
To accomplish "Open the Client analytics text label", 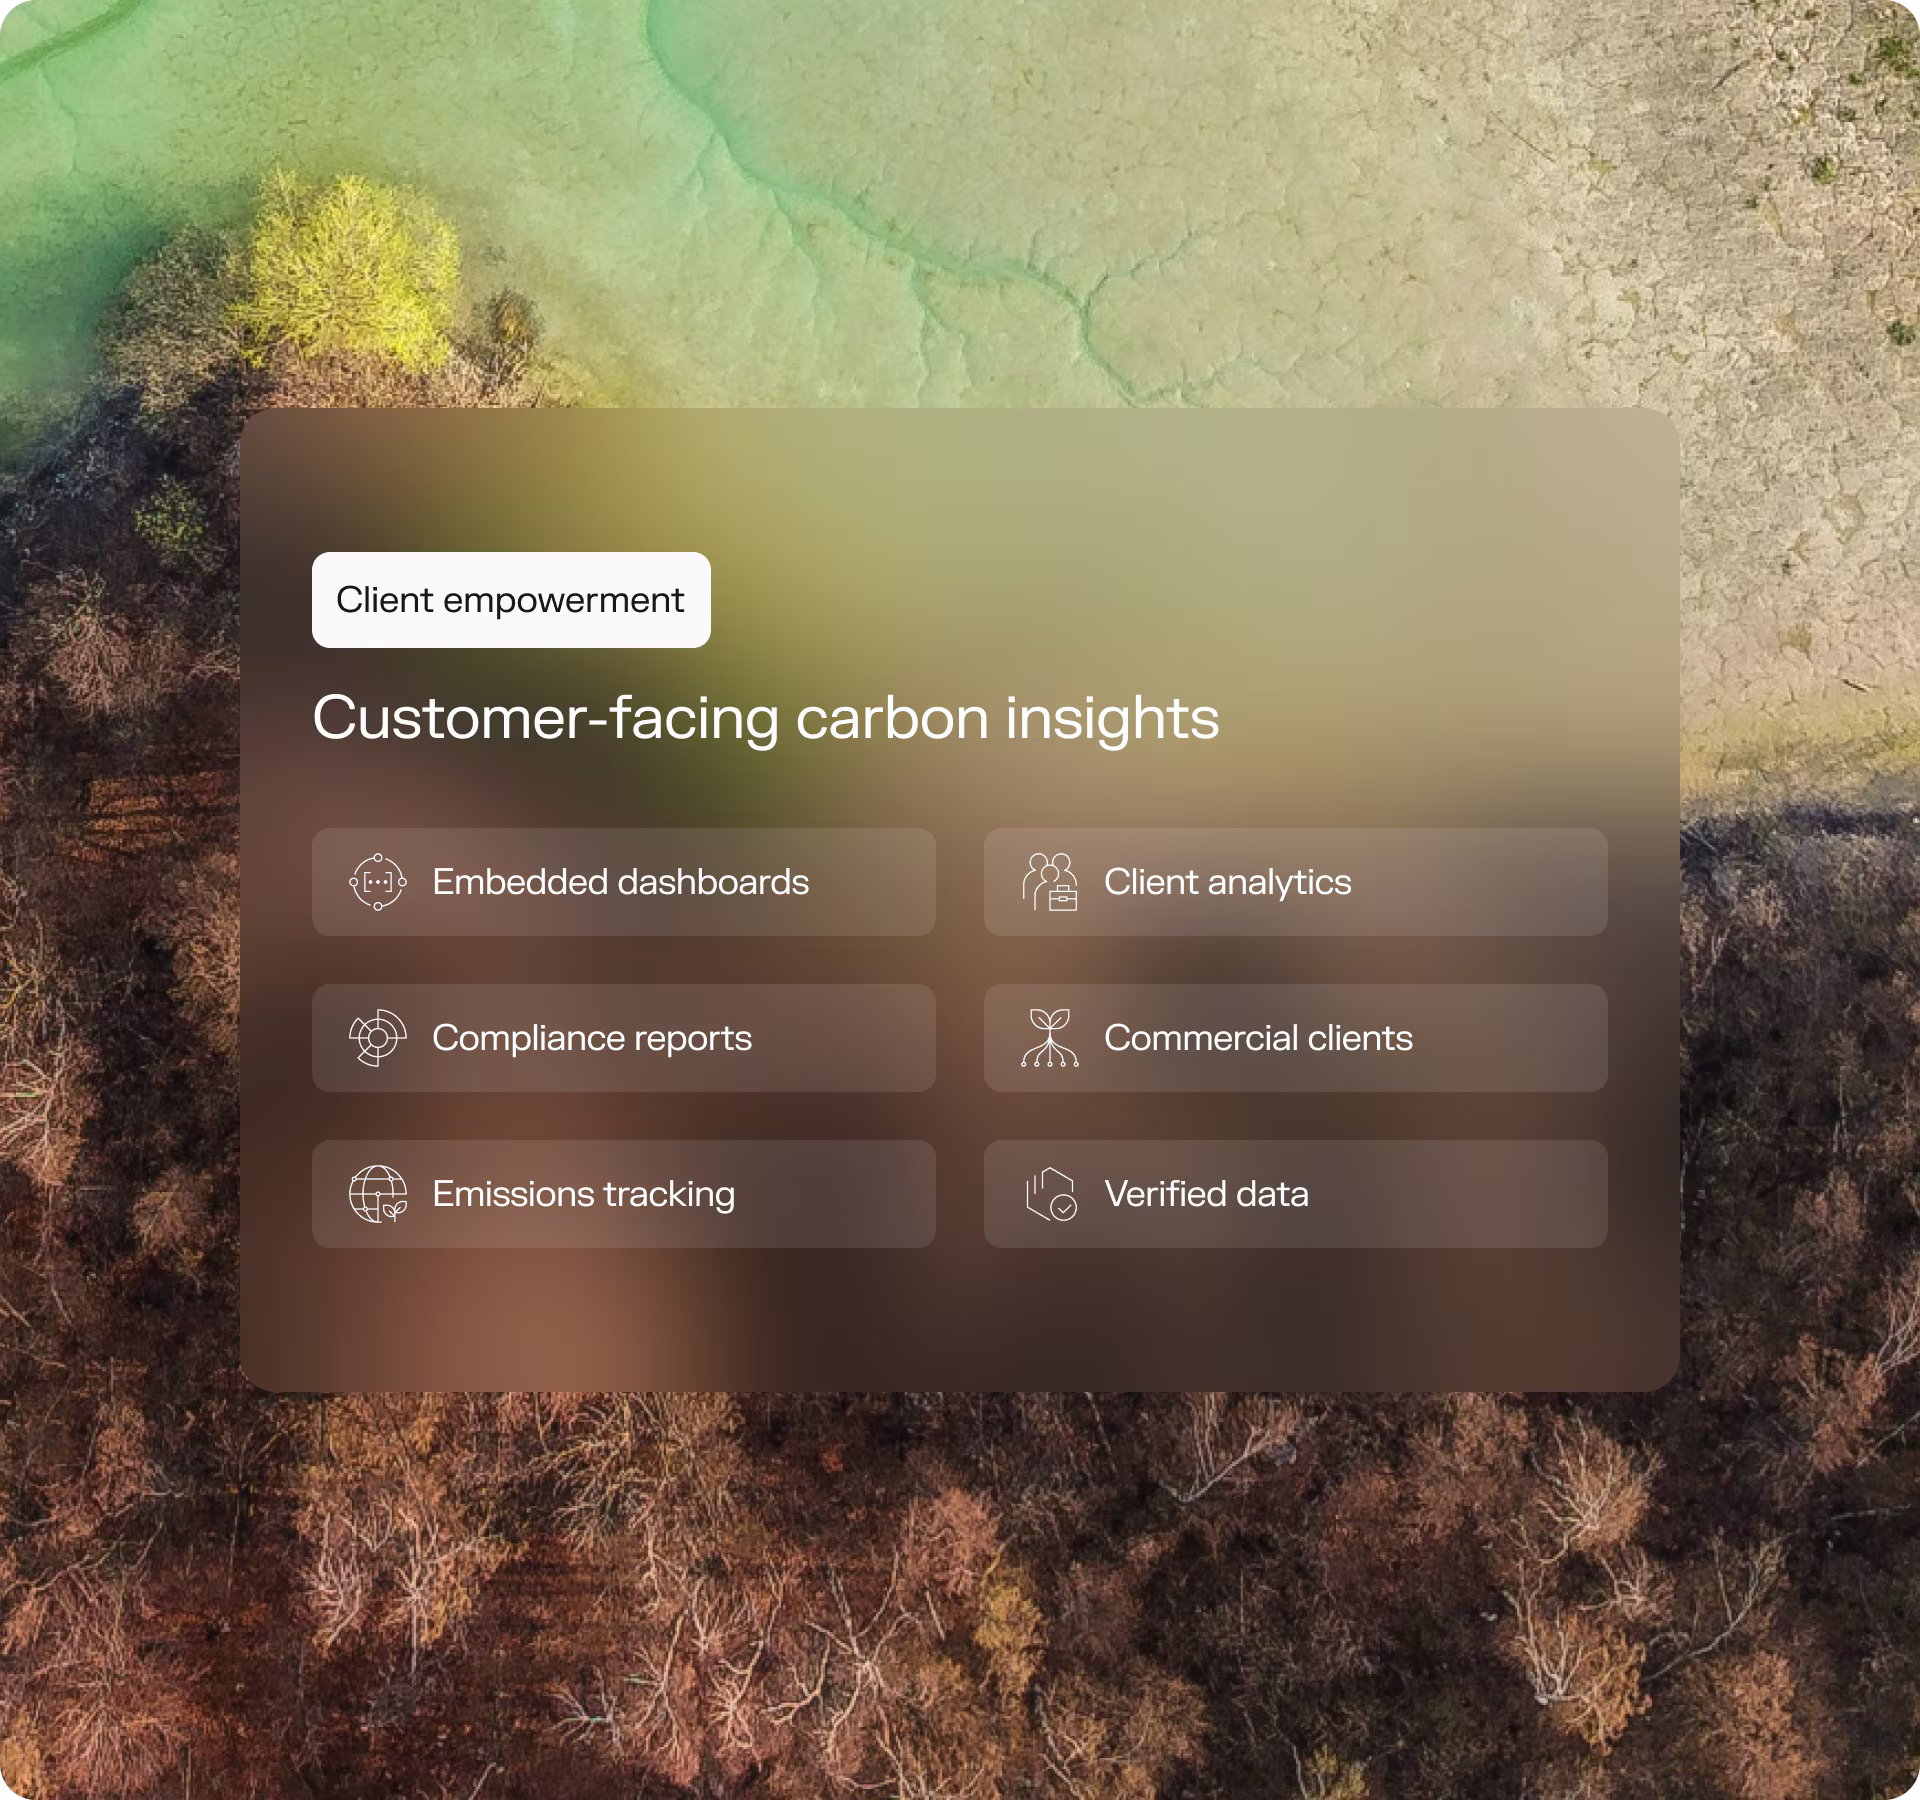I will click(x=1227, y=882).
